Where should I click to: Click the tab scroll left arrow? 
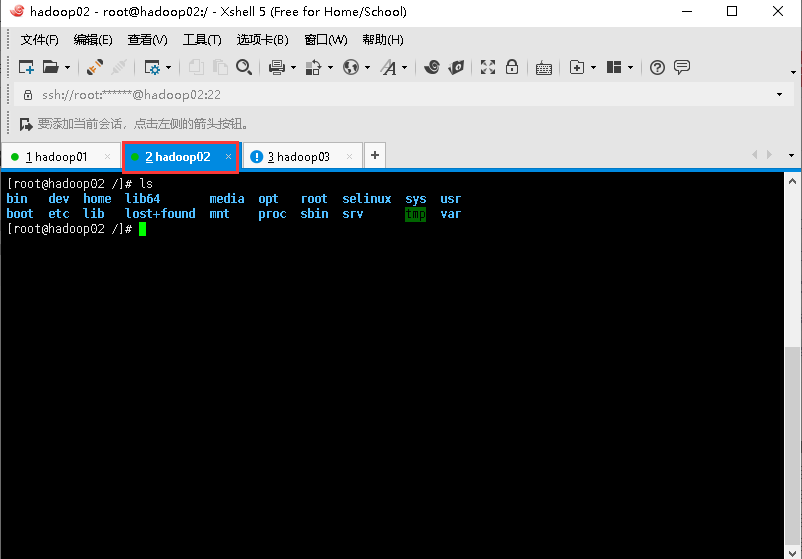(x=754, y=154)
